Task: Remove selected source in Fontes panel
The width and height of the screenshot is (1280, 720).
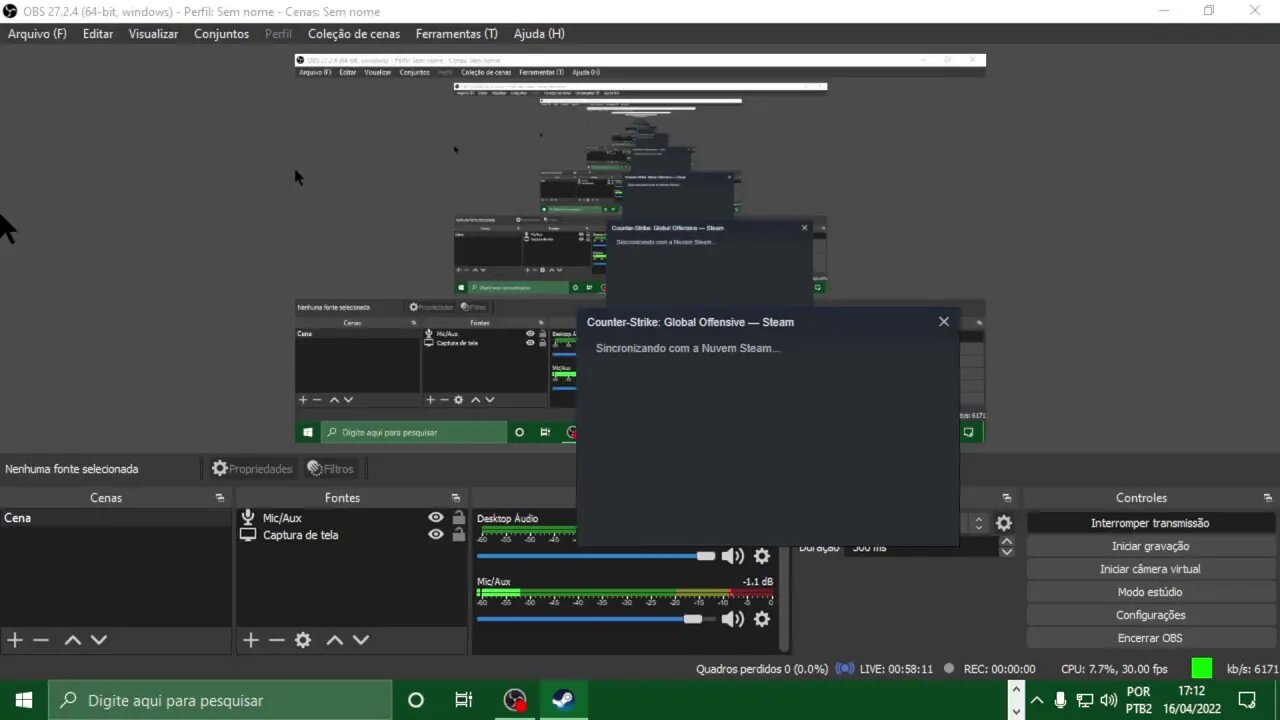Action: tap(277, 640)
